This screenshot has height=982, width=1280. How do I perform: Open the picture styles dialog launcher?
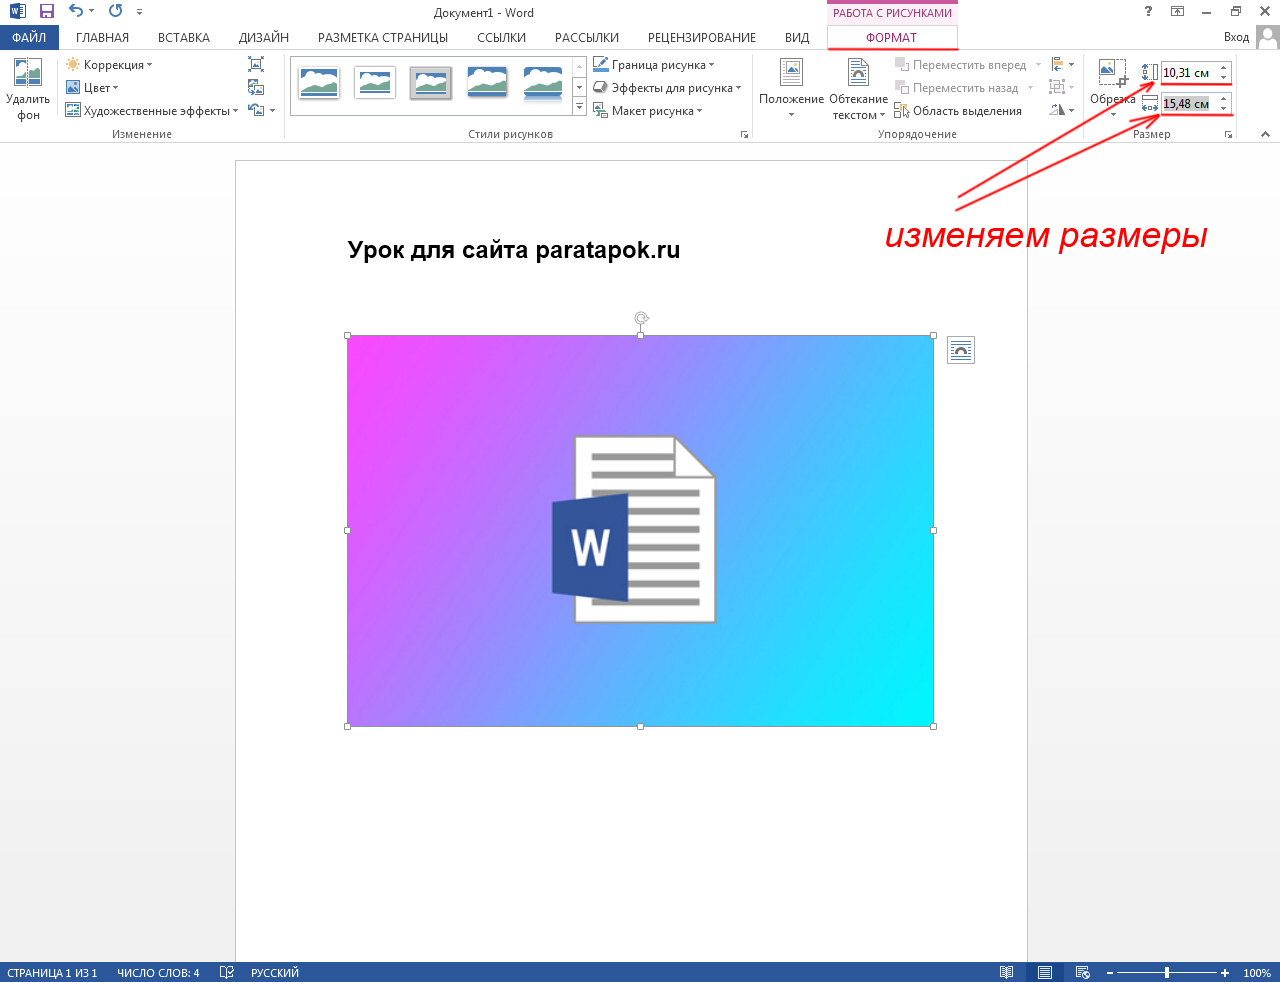pyautogui.click(x=744, y=135)
